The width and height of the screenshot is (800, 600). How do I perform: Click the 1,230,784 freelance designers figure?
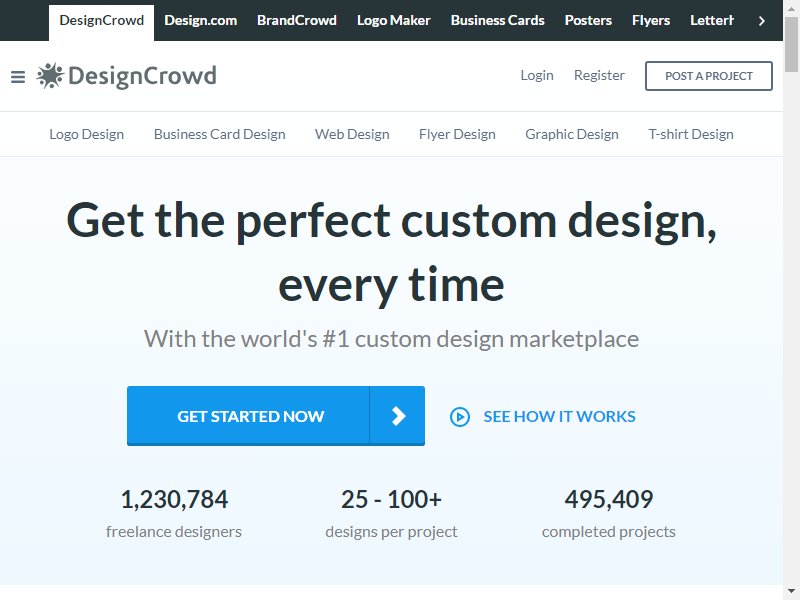(x=174, y=499)
